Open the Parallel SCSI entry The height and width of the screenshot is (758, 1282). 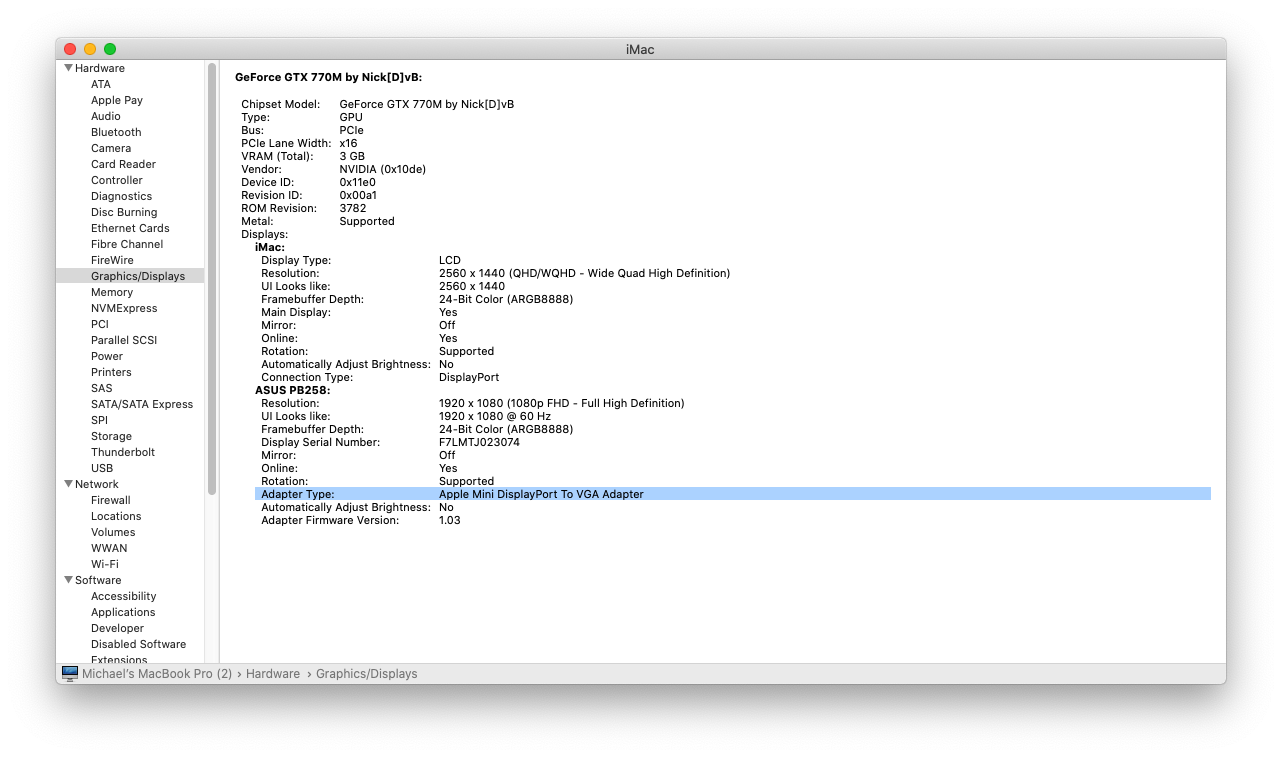tap(124, 340)
